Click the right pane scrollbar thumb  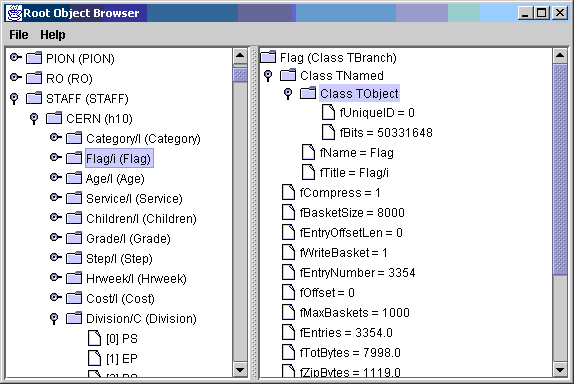click(x=560, y=169)
